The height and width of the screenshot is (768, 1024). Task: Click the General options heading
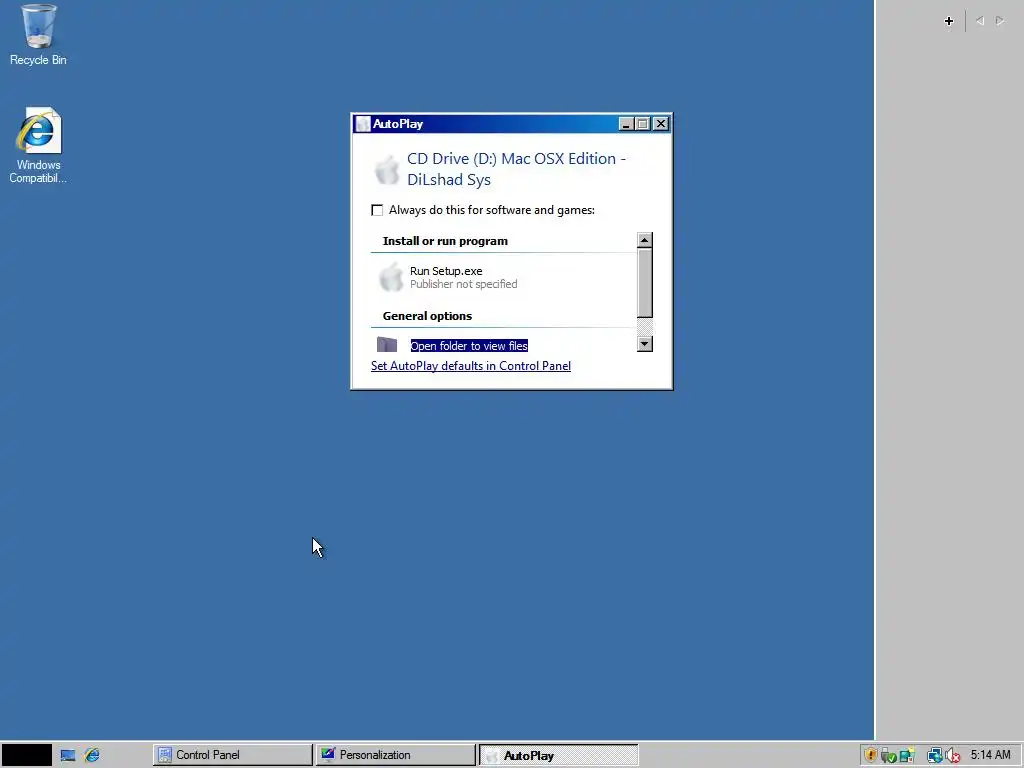click(427, 316)
